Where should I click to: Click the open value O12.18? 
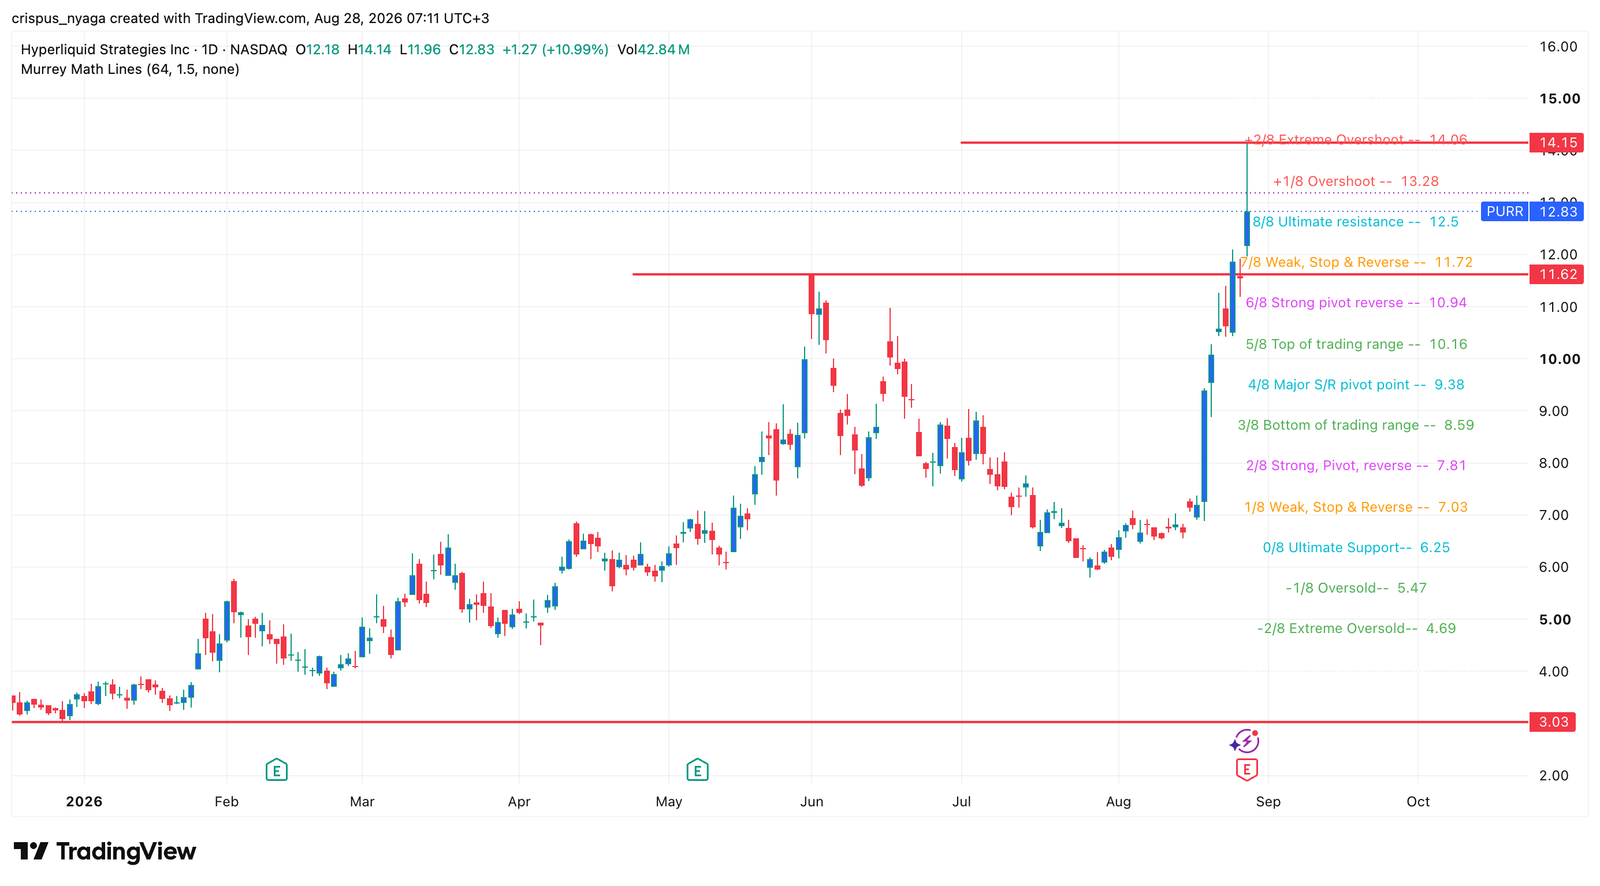(318, 49)
